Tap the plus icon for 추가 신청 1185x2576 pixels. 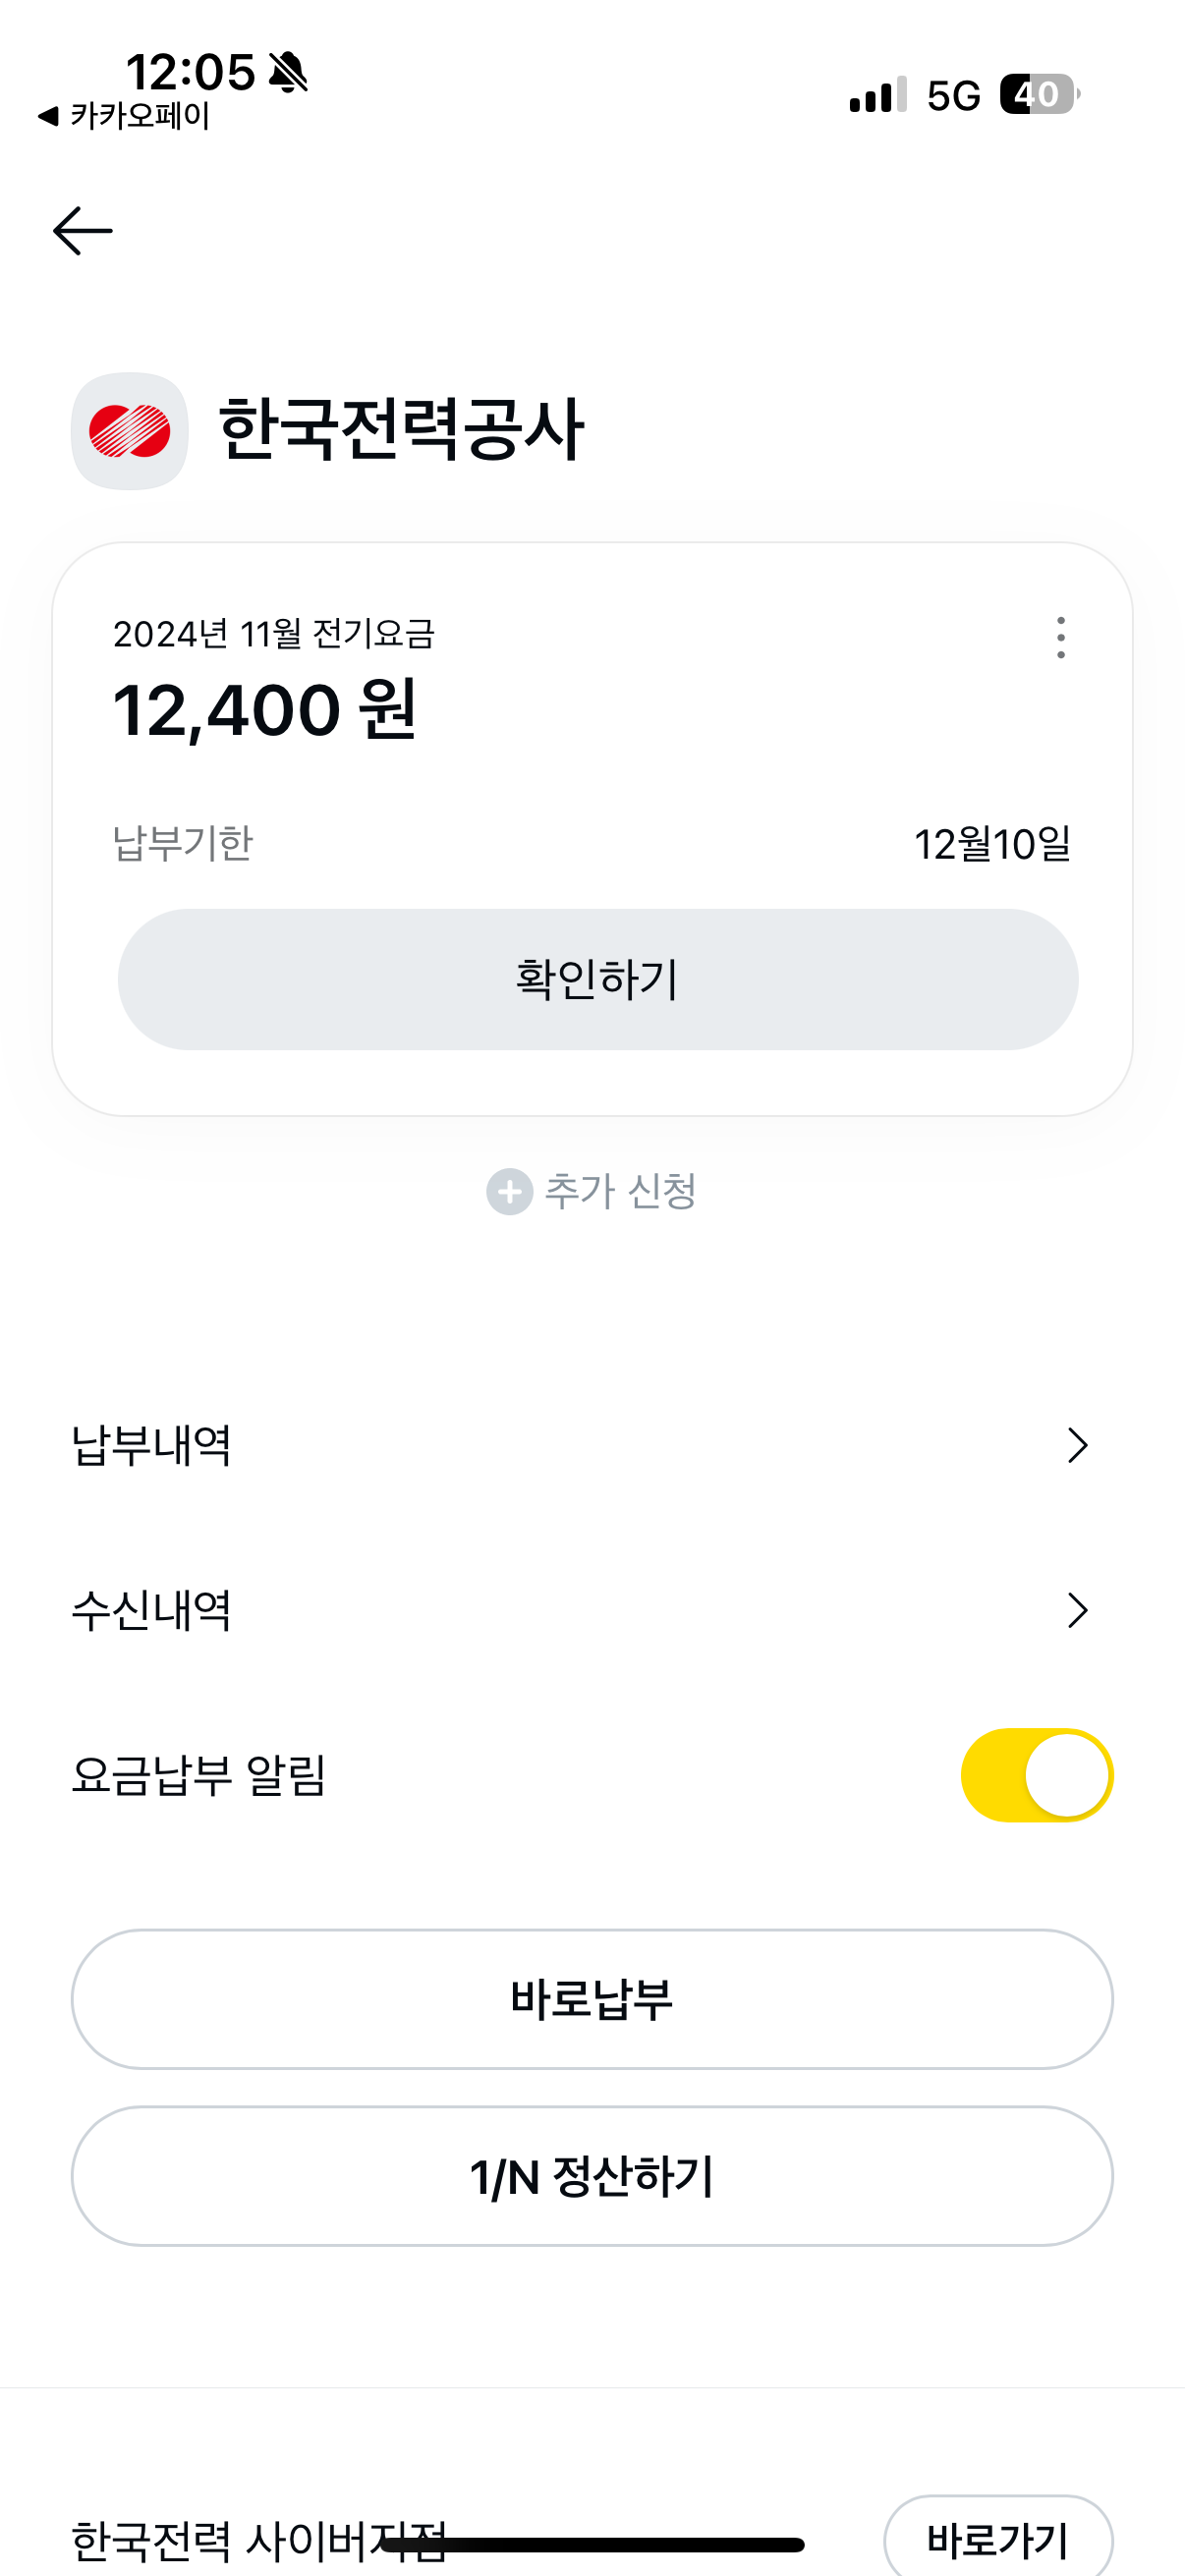coord(509,1191)
